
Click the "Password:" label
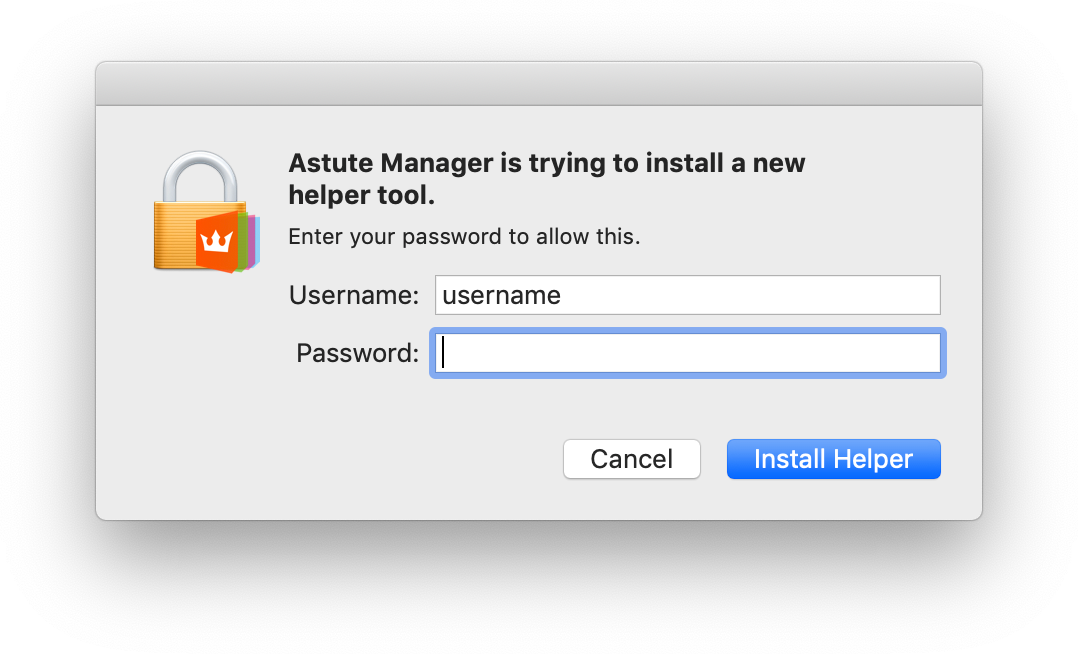pos(357,353)
